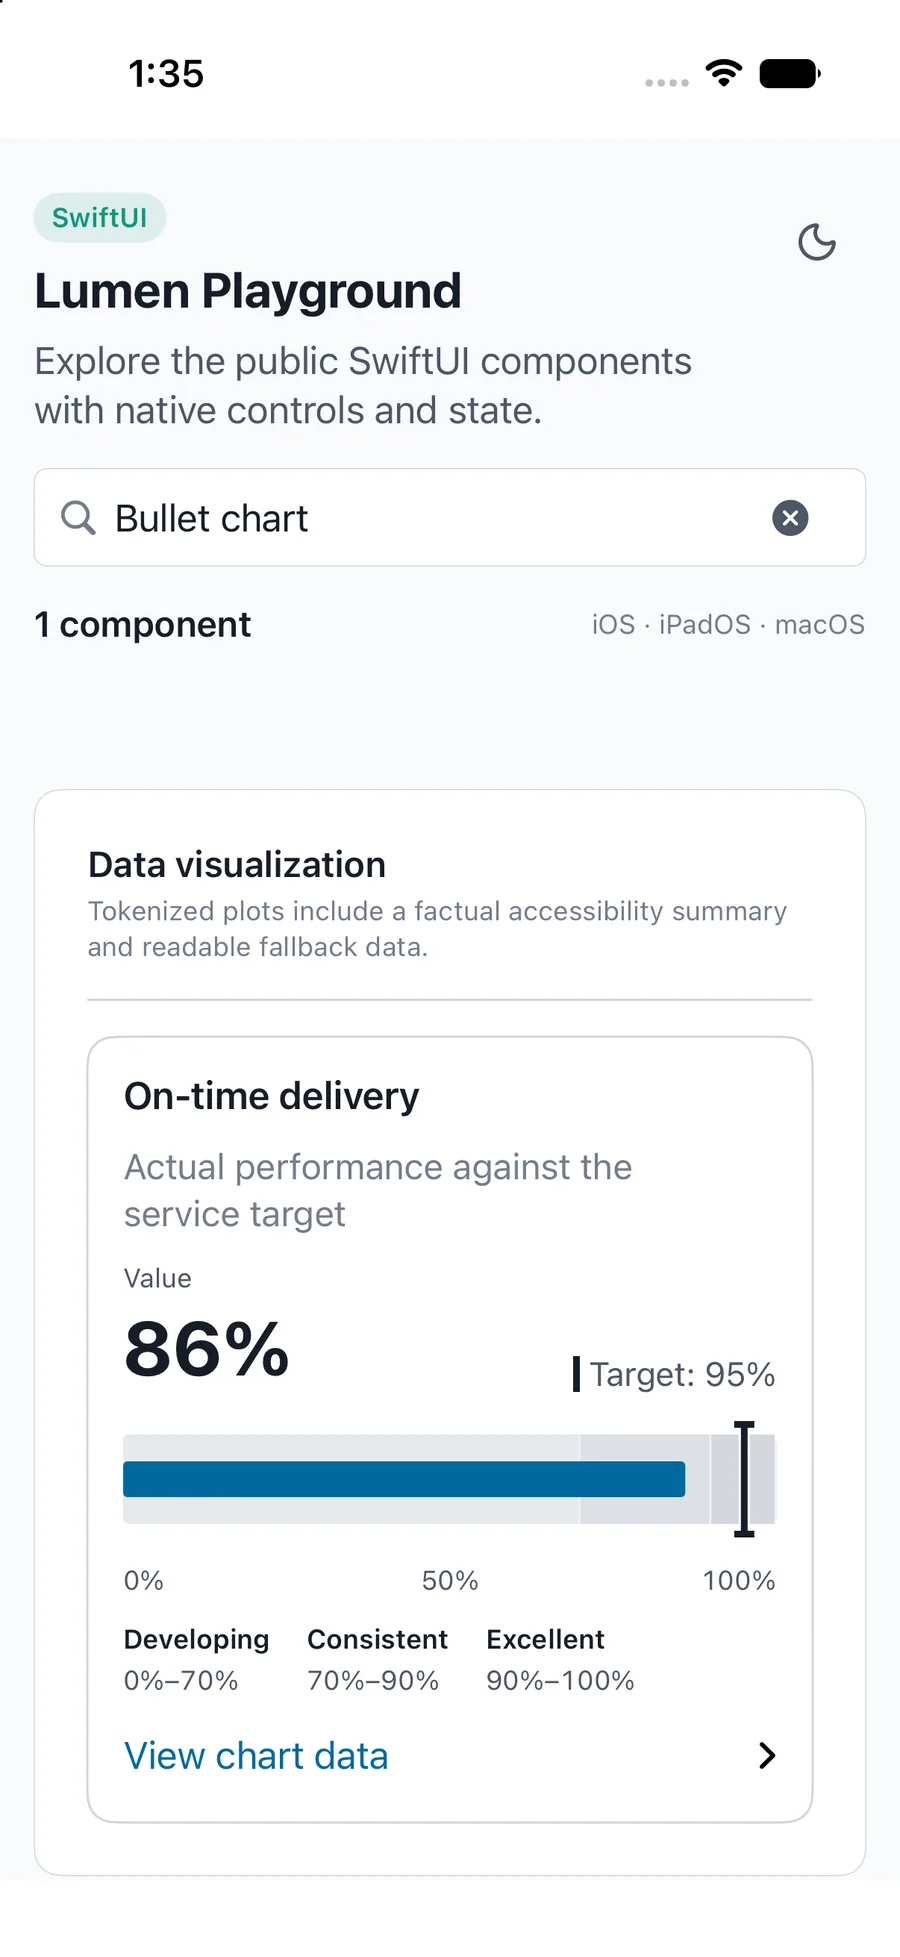The height and width of the screenshot is (1957, 900).
Task: Select the Consistent range label
Action: tap(378, 1639)
